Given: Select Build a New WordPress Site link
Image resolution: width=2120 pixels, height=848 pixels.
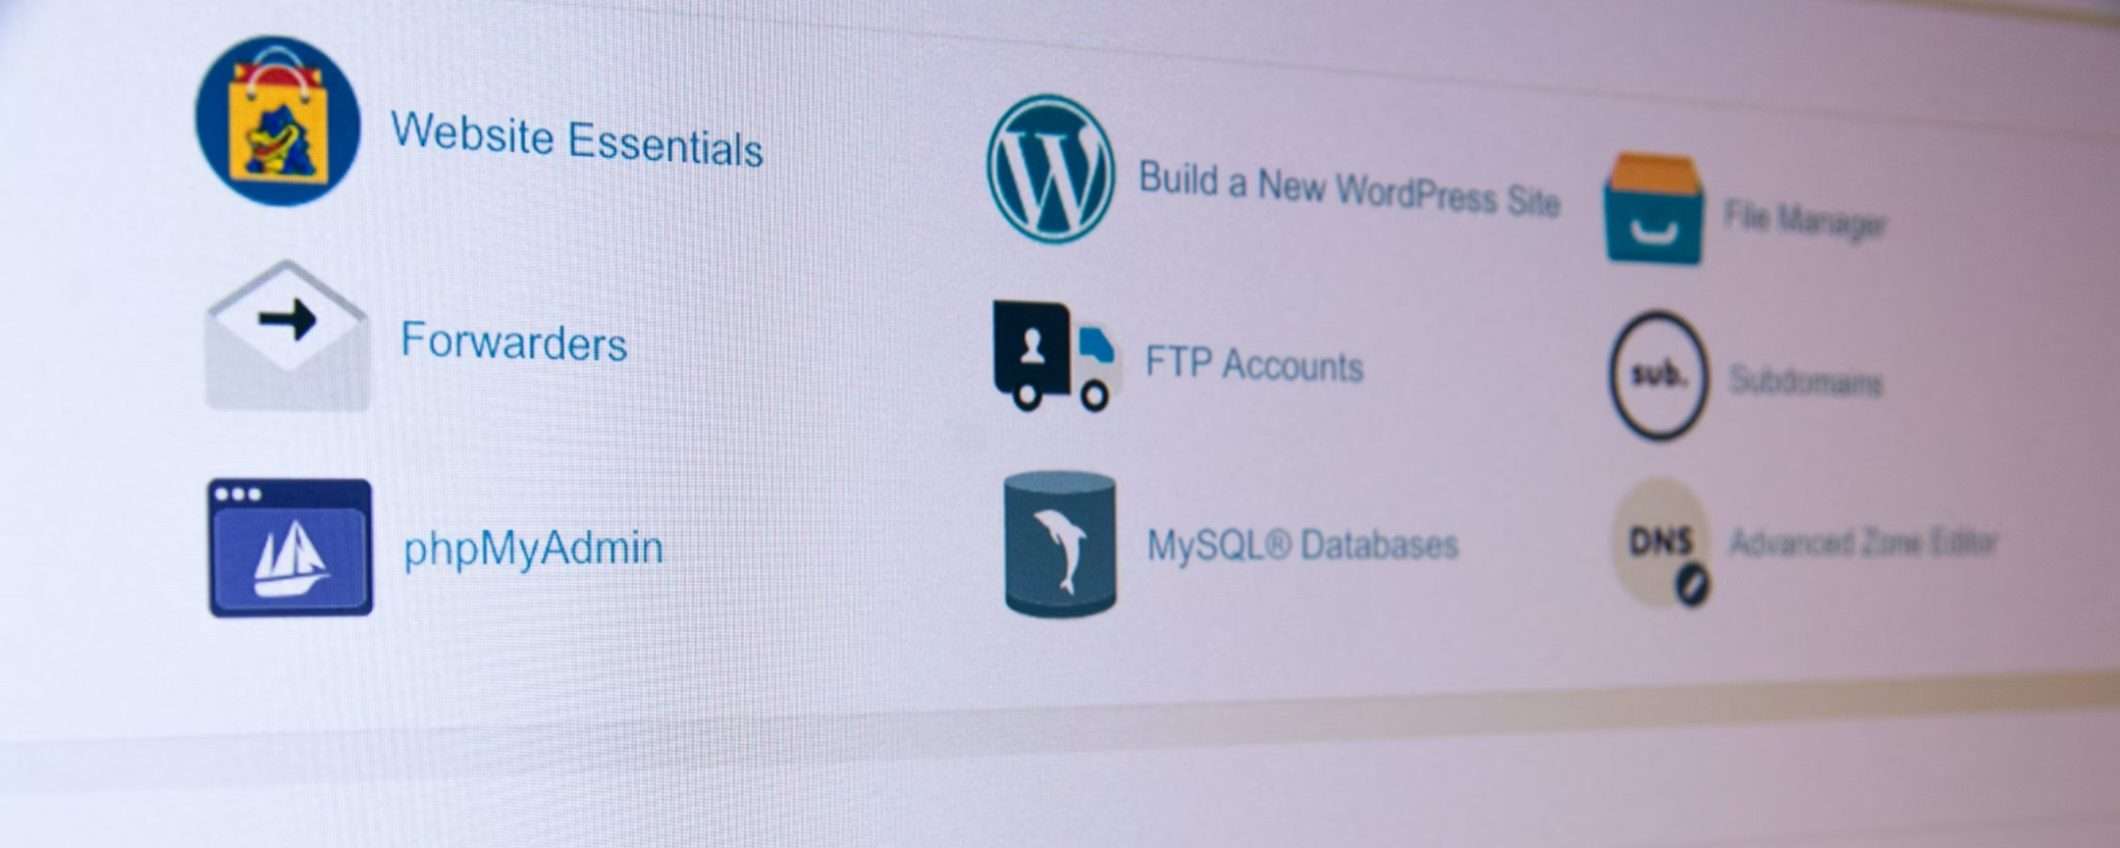Looking at the screenshot, I should (x=1349, y=189).
